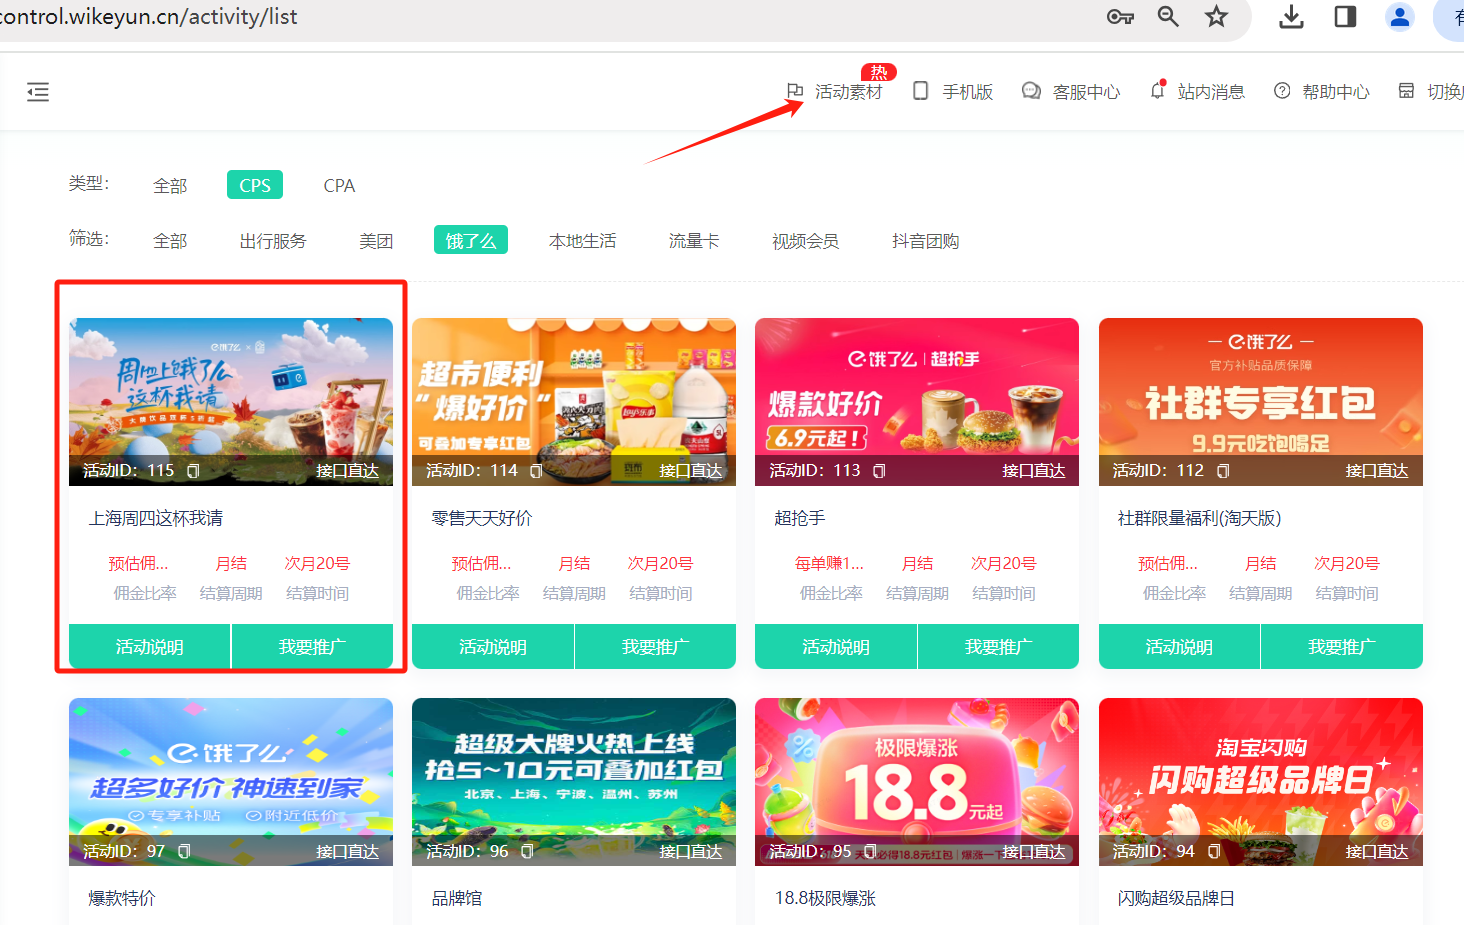The height and width of the screenshot is (925, 1464).
Task: Click the browser address bar URL
Action: pyautogui.click(x=150, y=17)
